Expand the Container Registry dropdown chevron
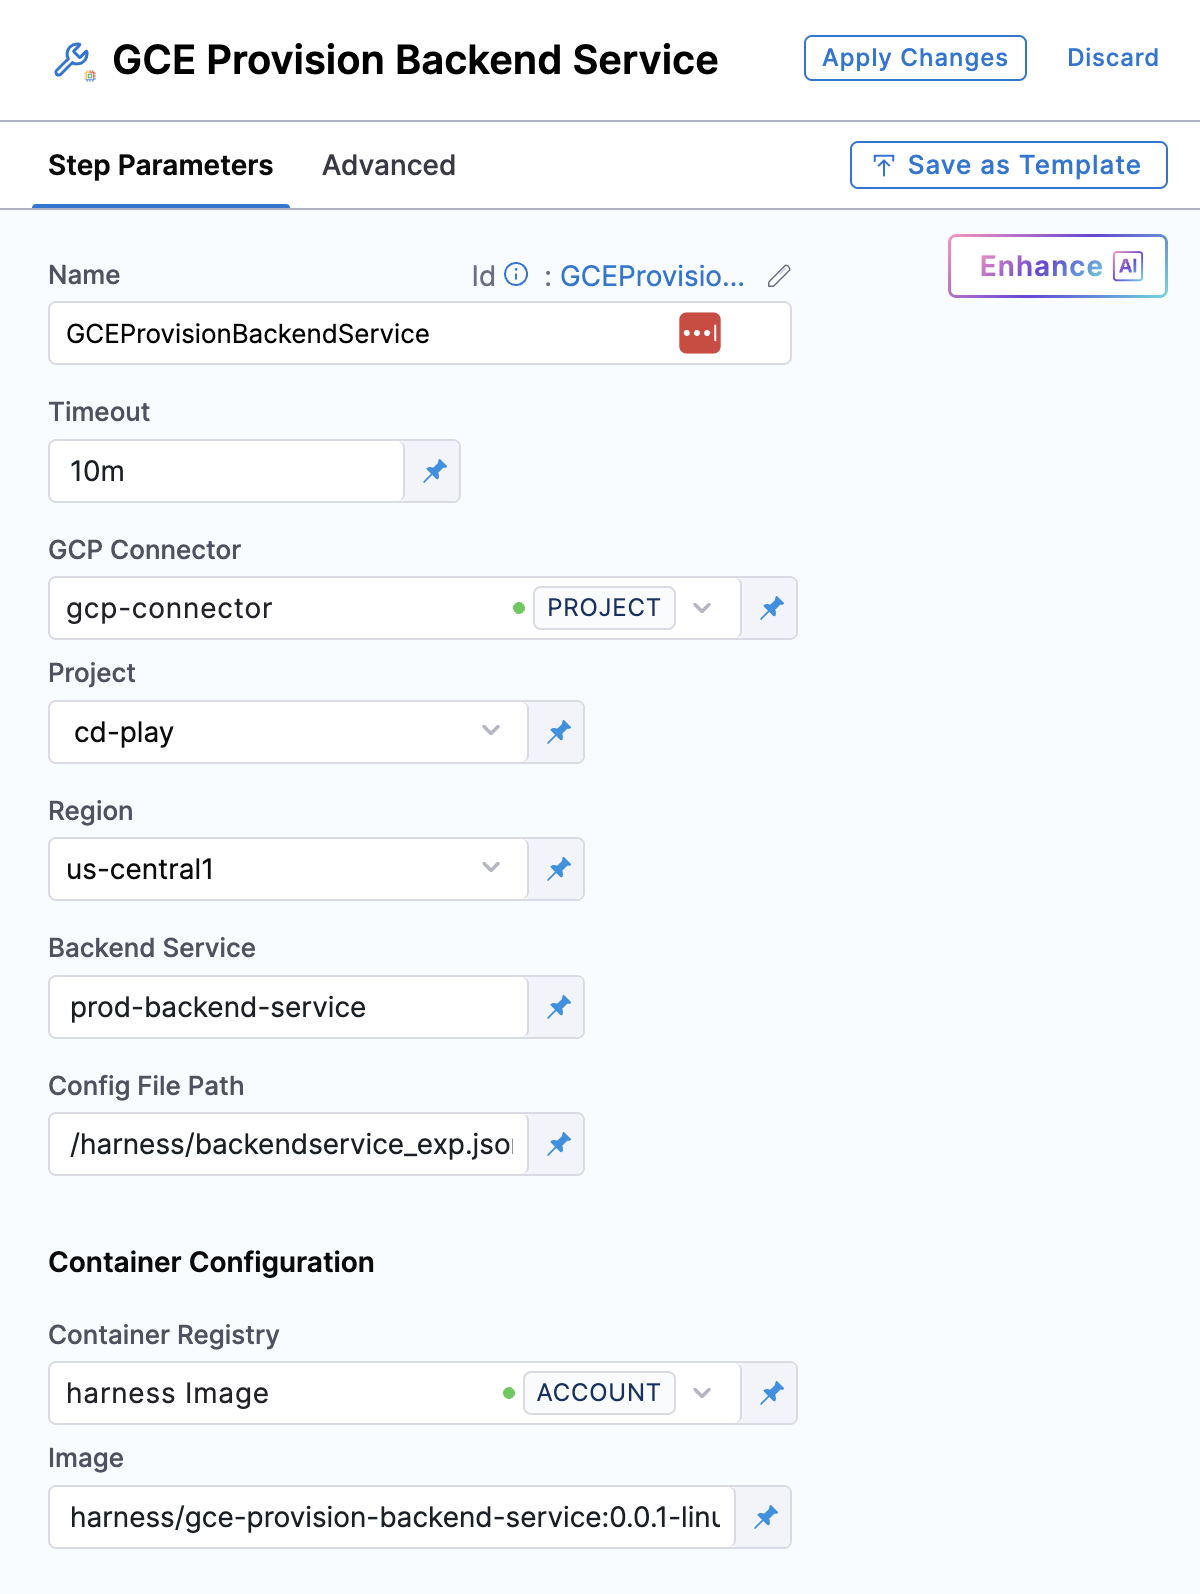 tap(702, 1393)
